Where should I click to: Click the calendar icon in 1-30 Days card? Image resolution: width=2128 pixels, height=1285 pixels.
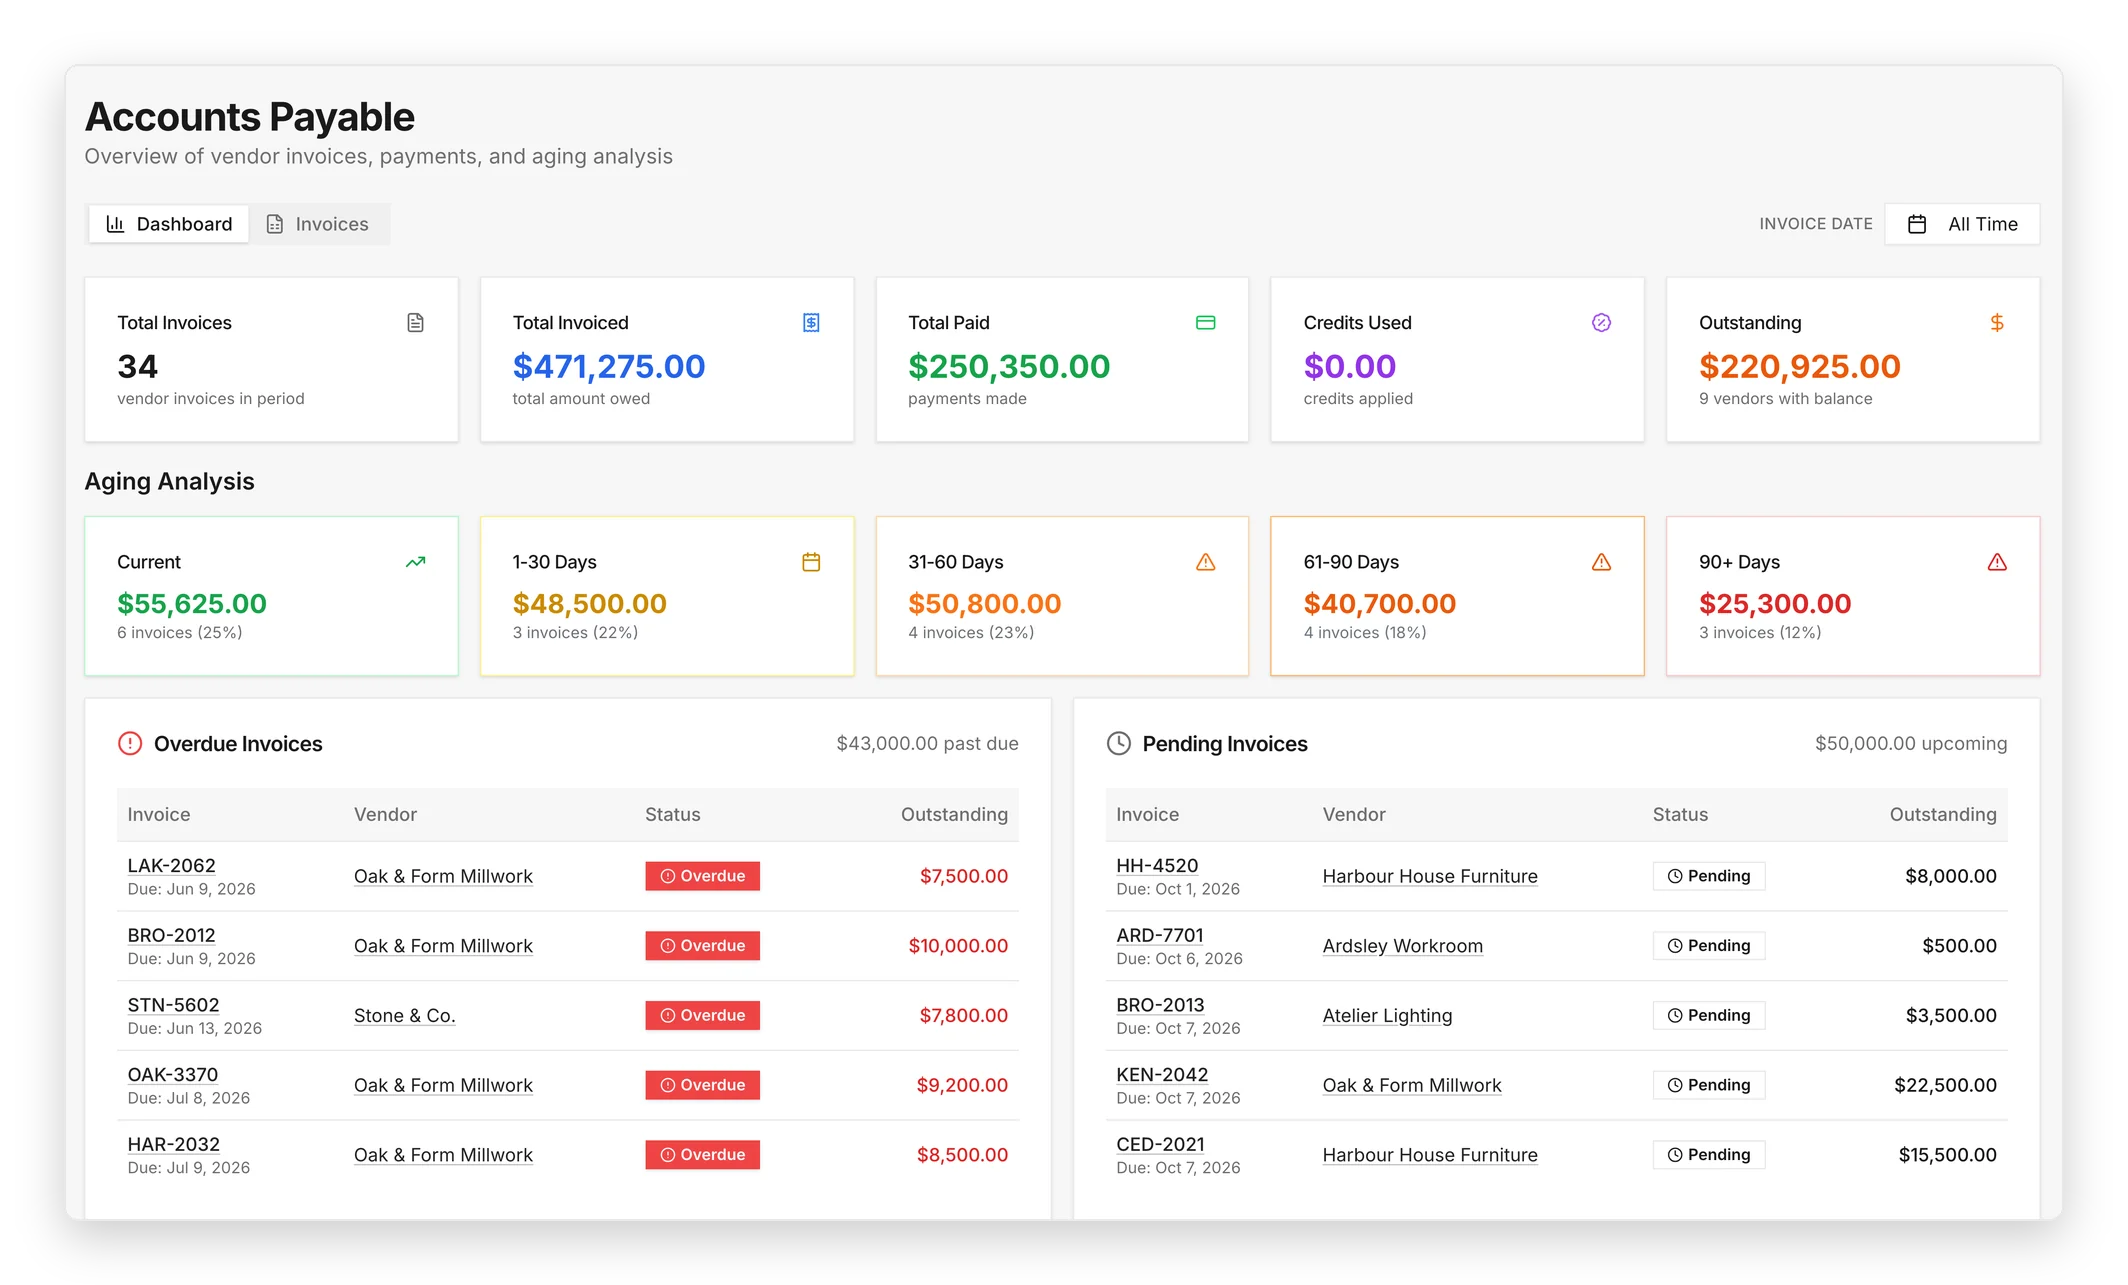[811, 562]
